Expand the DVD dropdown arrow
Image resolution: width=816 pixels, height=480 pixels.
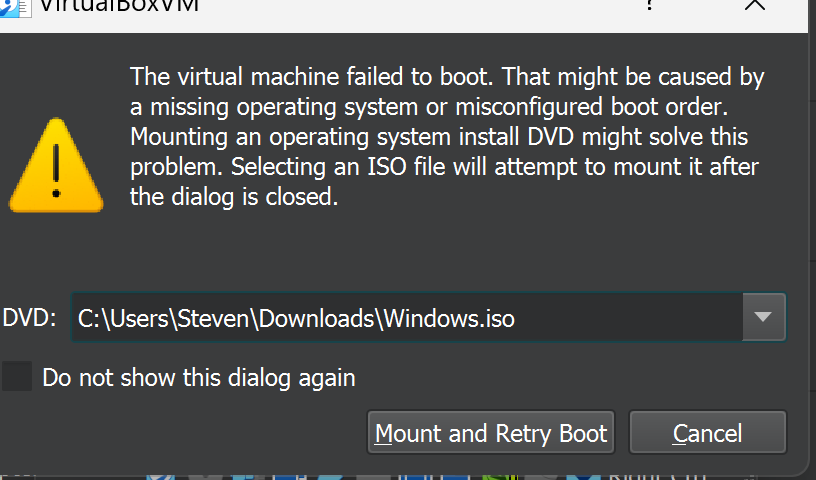click(763, 317)
